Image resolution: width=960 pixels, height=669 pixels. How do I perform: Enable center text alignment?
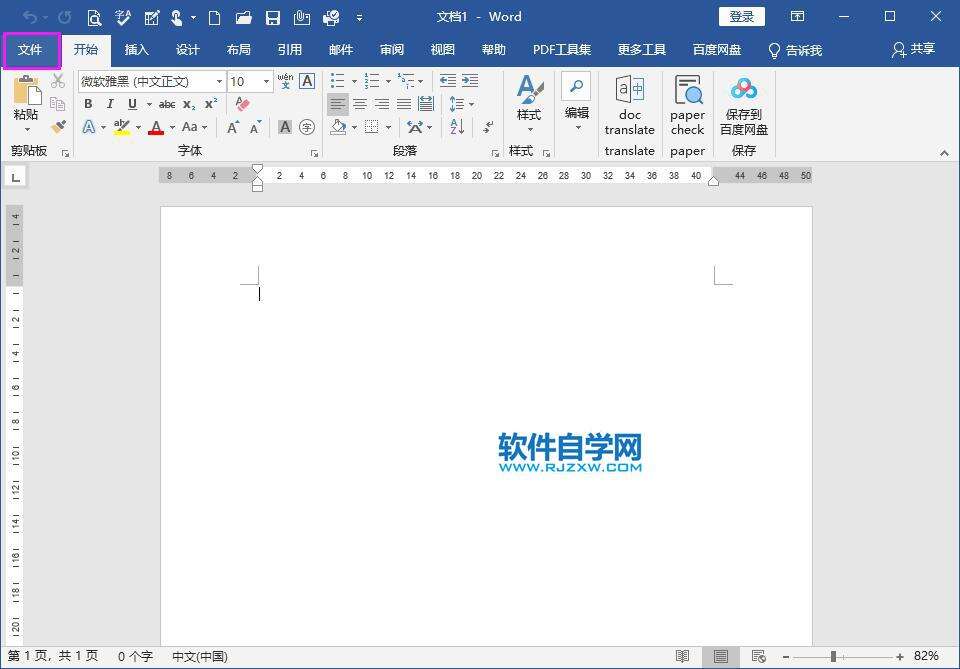point(360,104)
